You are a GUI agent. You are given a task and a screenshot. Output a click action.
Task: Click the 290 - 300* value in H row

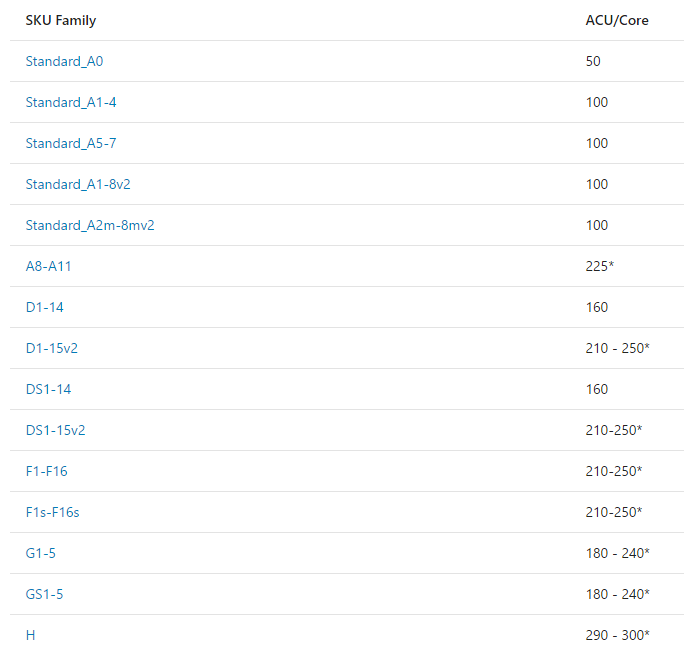point(617,636)
